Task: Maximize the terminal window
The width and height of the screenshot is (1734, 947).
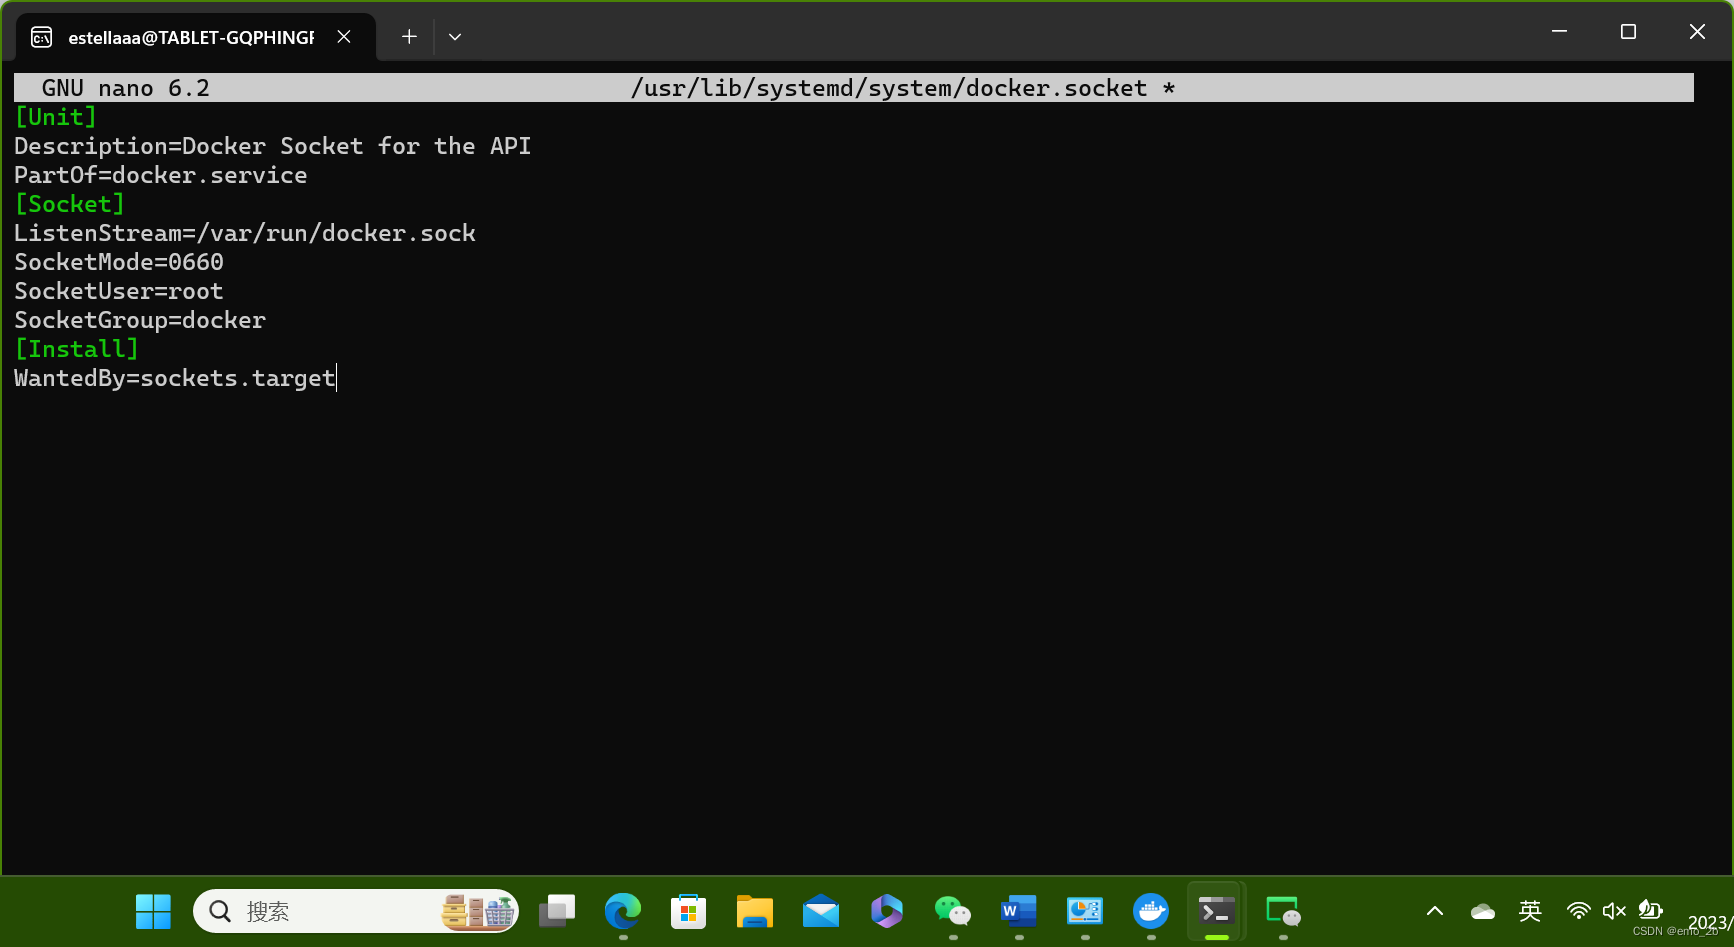Action: pyautogui.click(x=1628, y=32)
